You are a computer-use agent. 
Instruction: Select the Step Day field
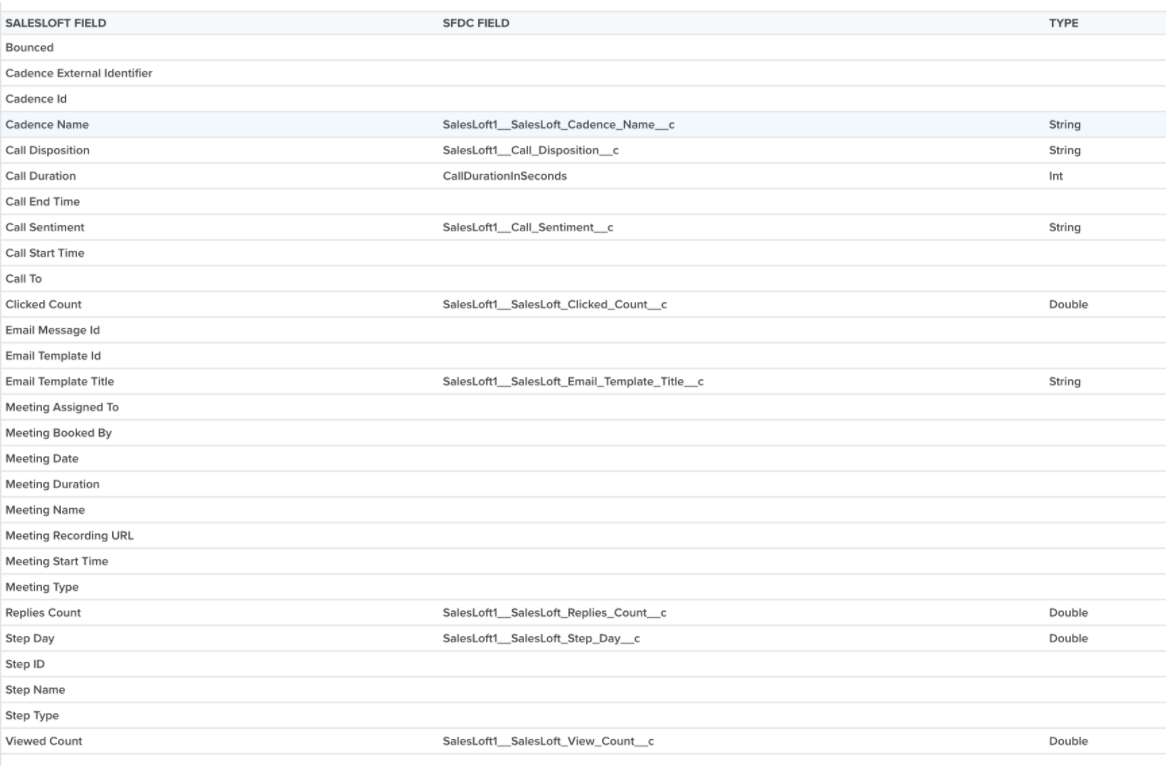(30, 638)
